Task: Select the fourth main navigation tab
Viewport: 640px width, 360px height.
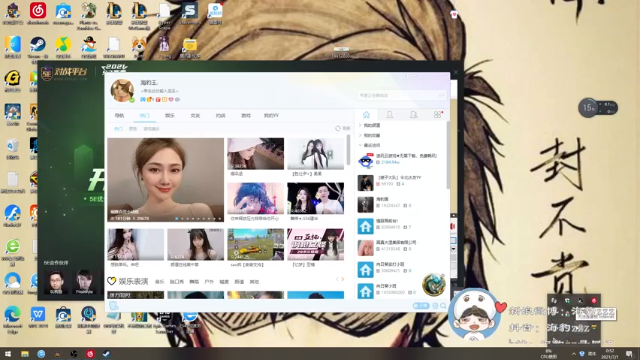Action: 195,116
